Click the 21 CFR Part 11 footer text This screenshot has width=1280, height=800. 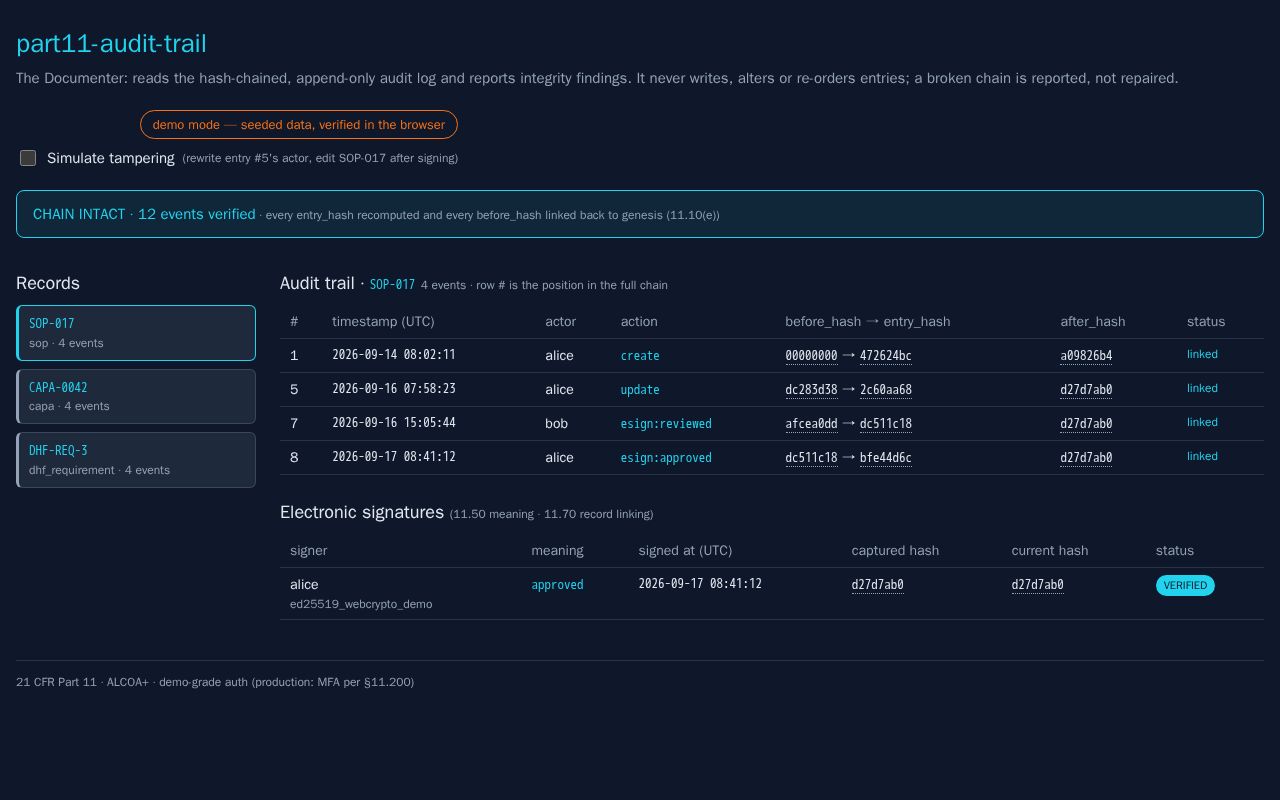215,682
